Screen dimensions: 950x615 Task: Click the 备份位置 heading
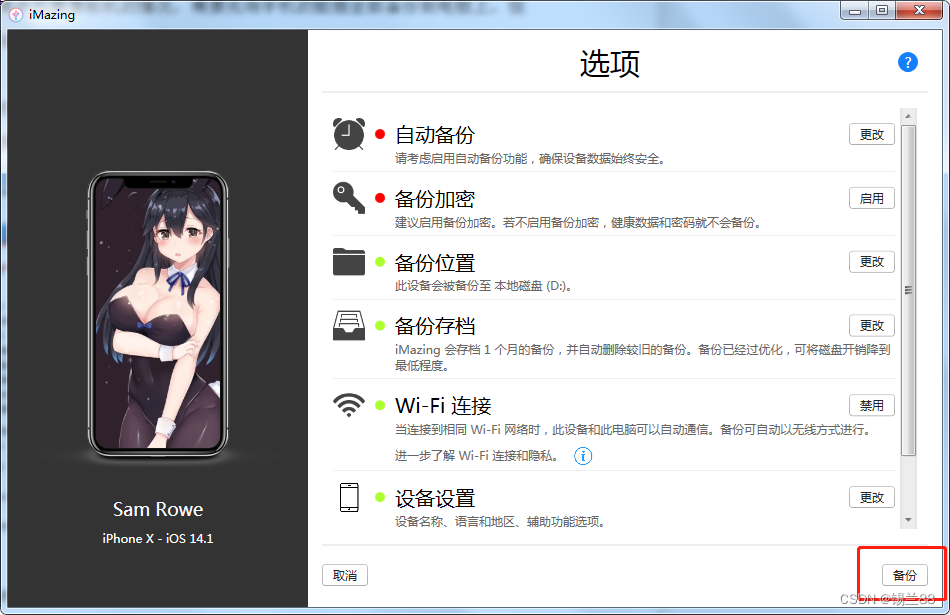(435, 263)
